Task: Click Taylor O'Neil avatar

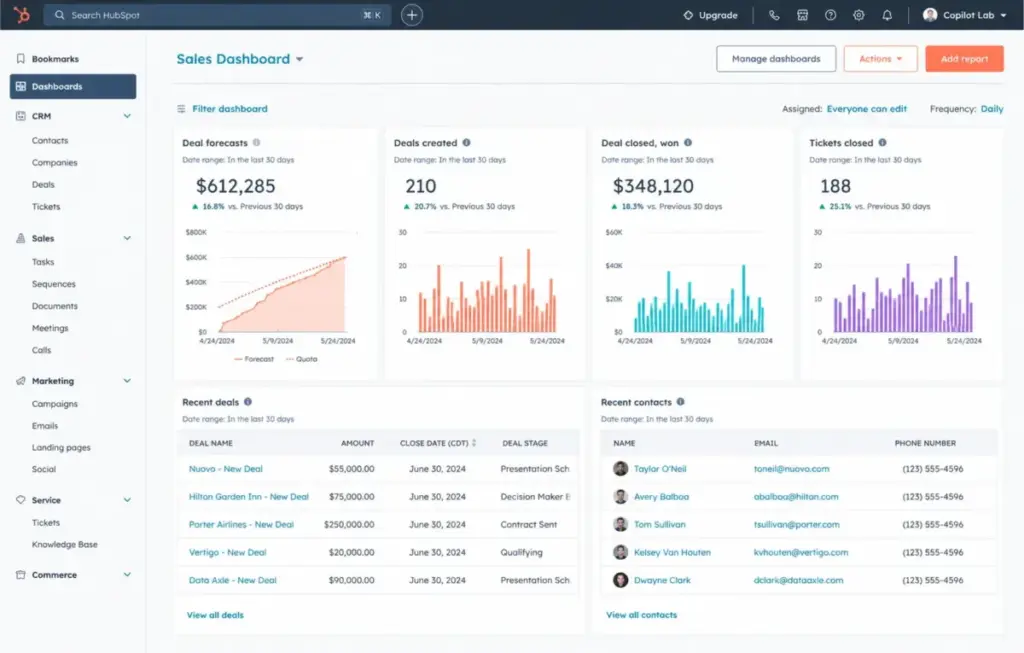Action: [620, 469]
